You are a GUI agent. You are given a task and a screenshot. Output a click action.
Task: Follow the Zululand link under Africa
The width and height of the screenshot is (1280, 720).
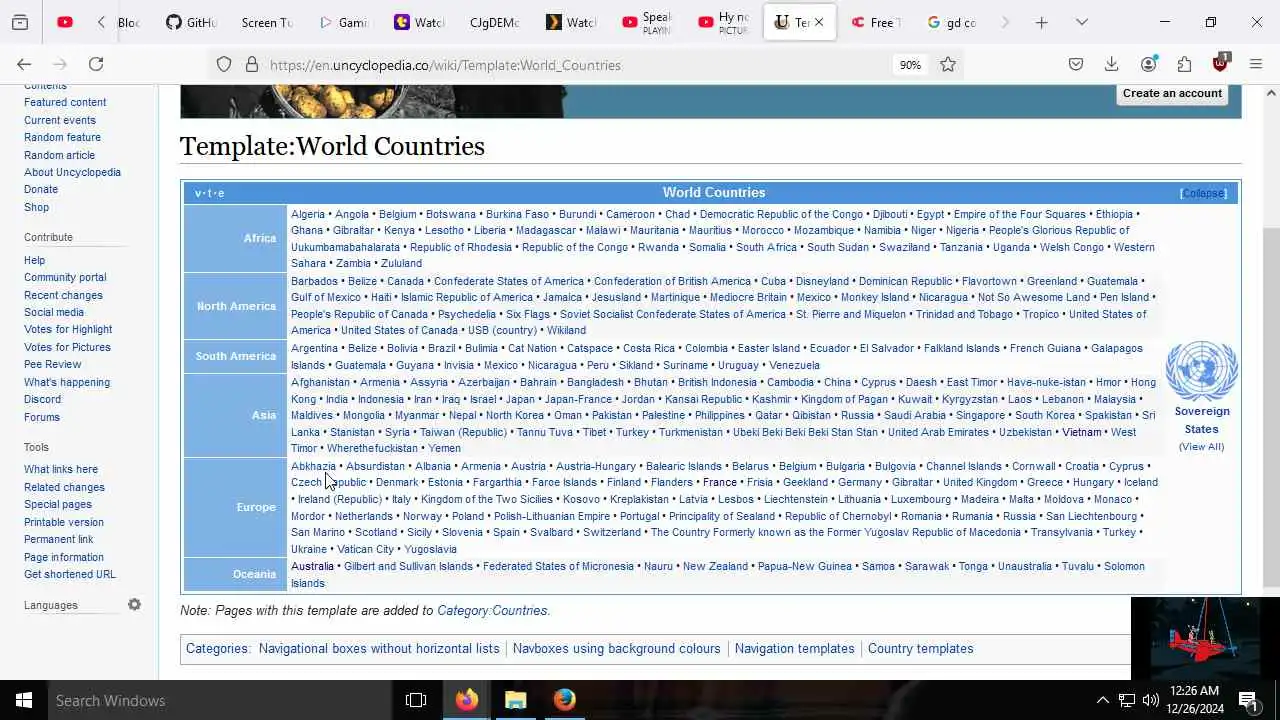pyautogui.click(x=401, y=264)
